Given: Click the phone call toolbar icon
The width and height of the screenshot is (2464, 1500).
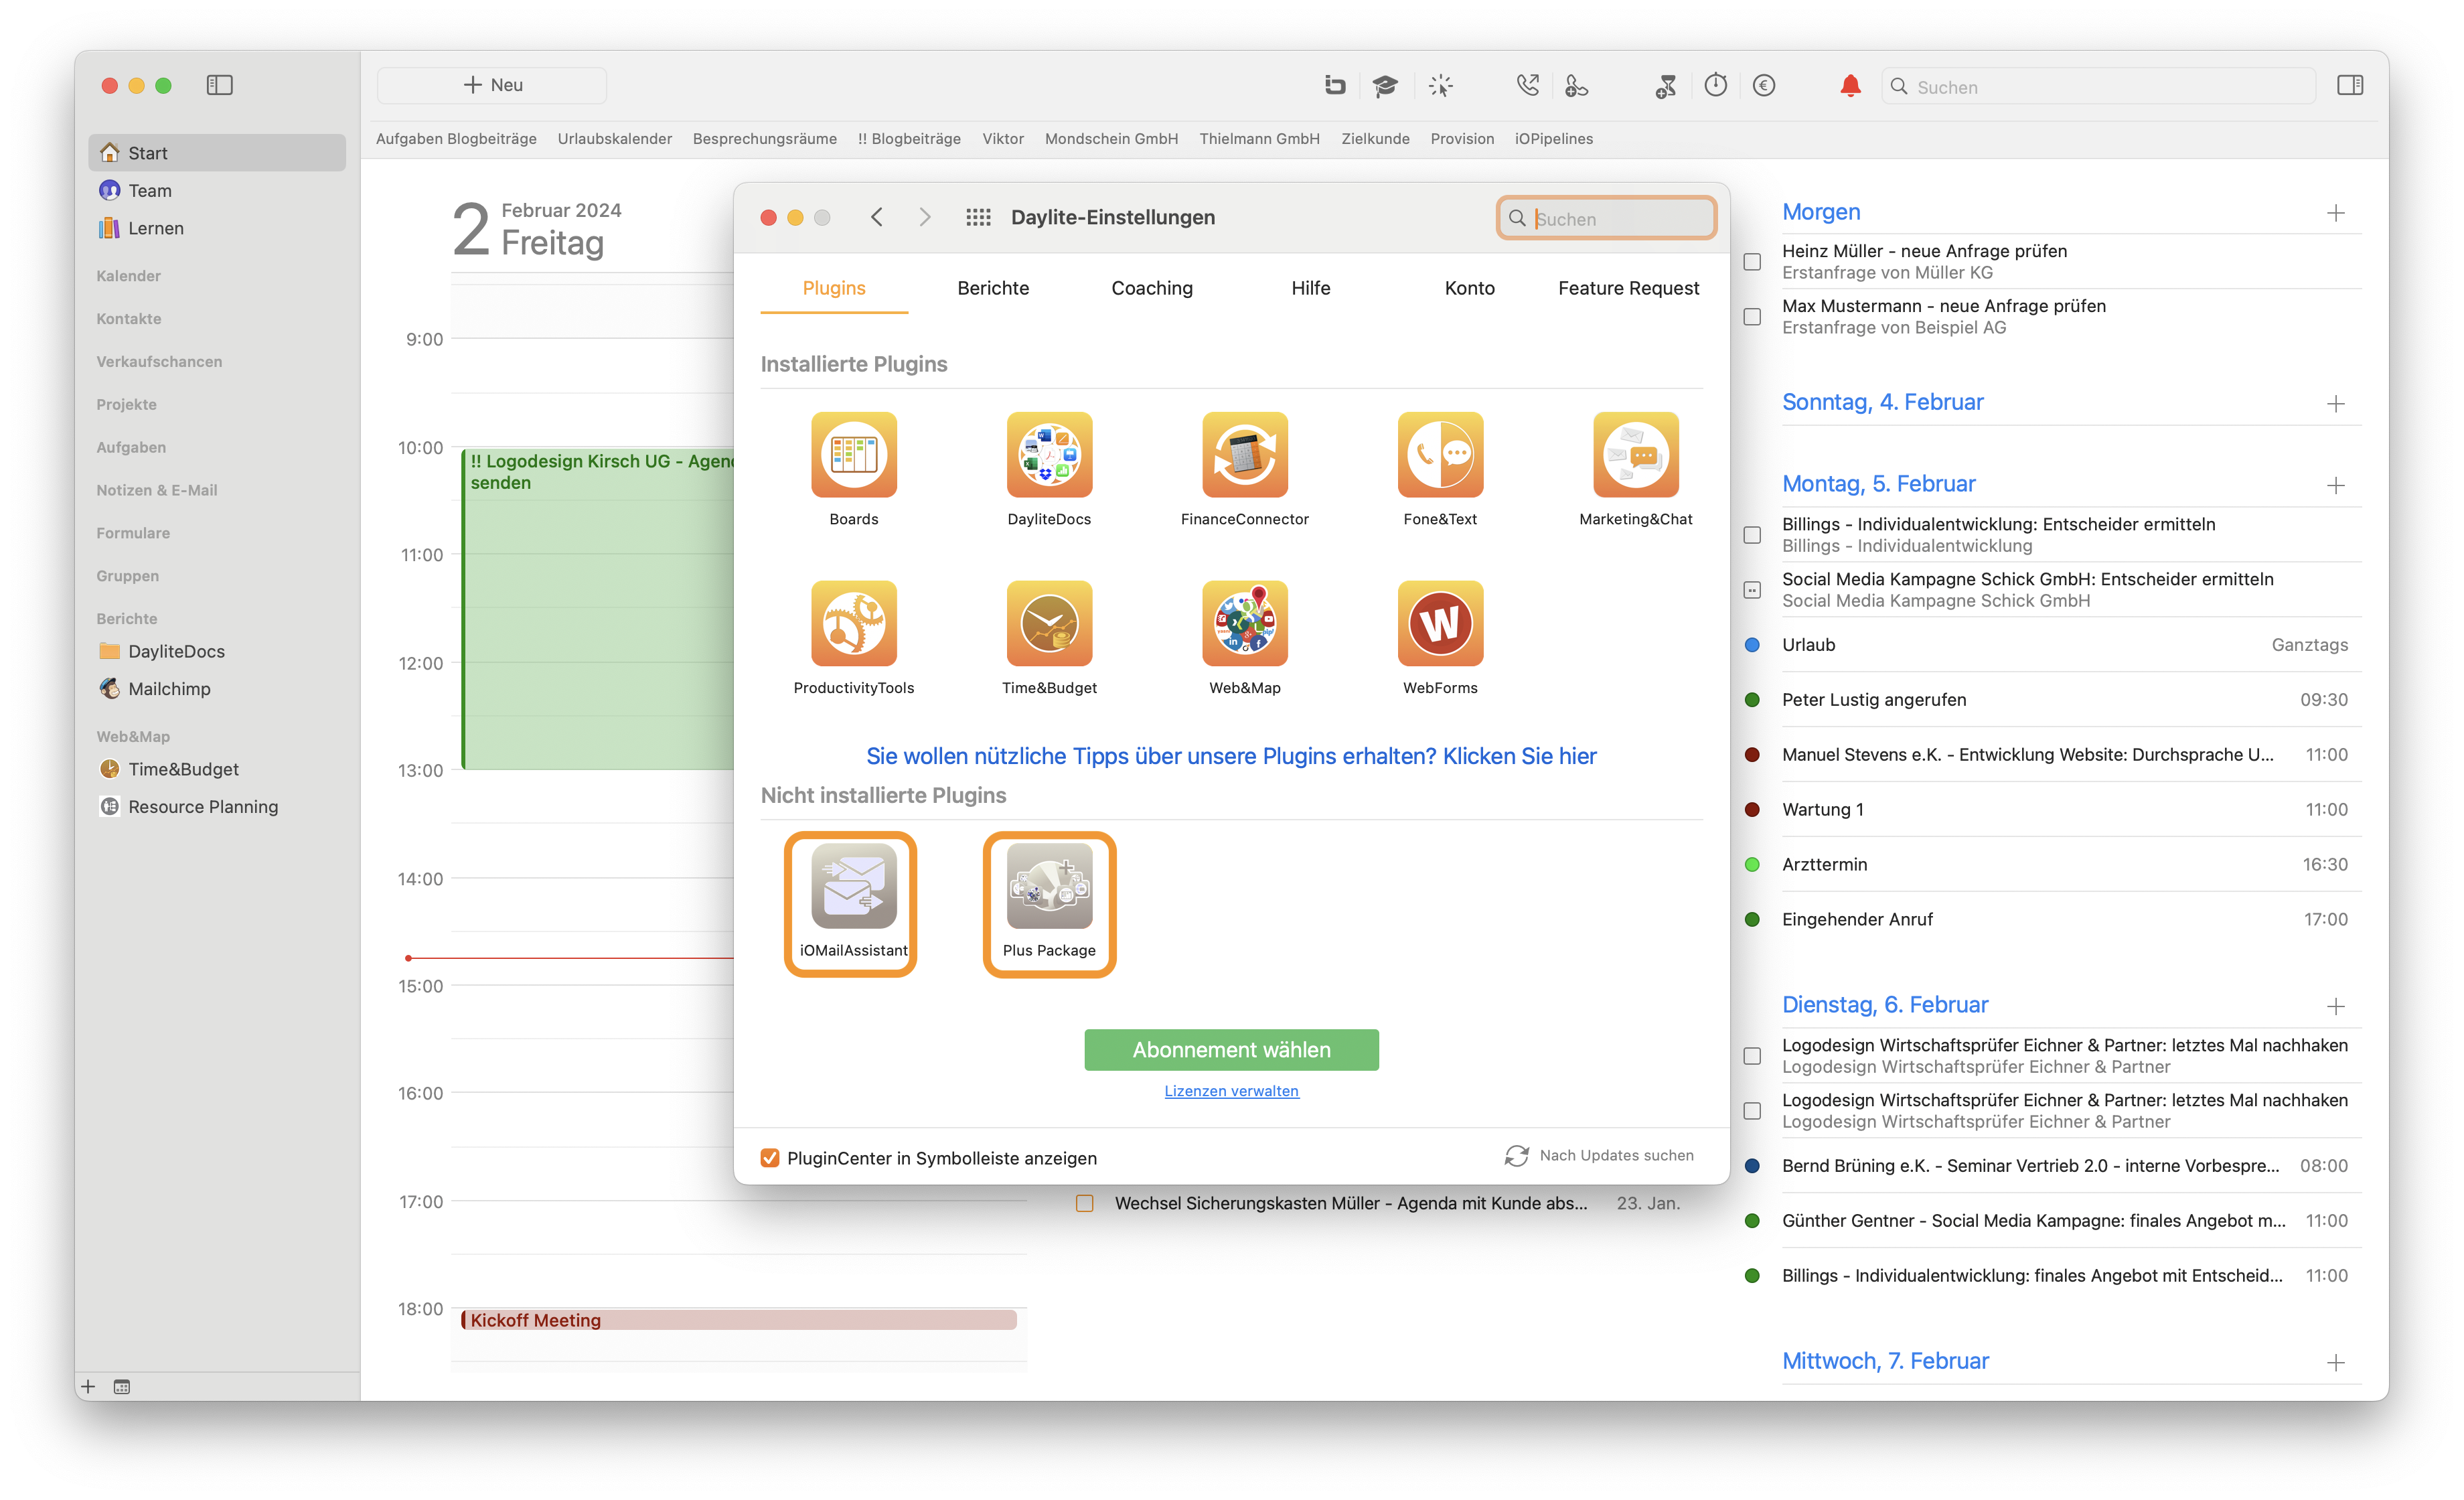Looking at the screenshot, I should click(x=1527, y=86).
